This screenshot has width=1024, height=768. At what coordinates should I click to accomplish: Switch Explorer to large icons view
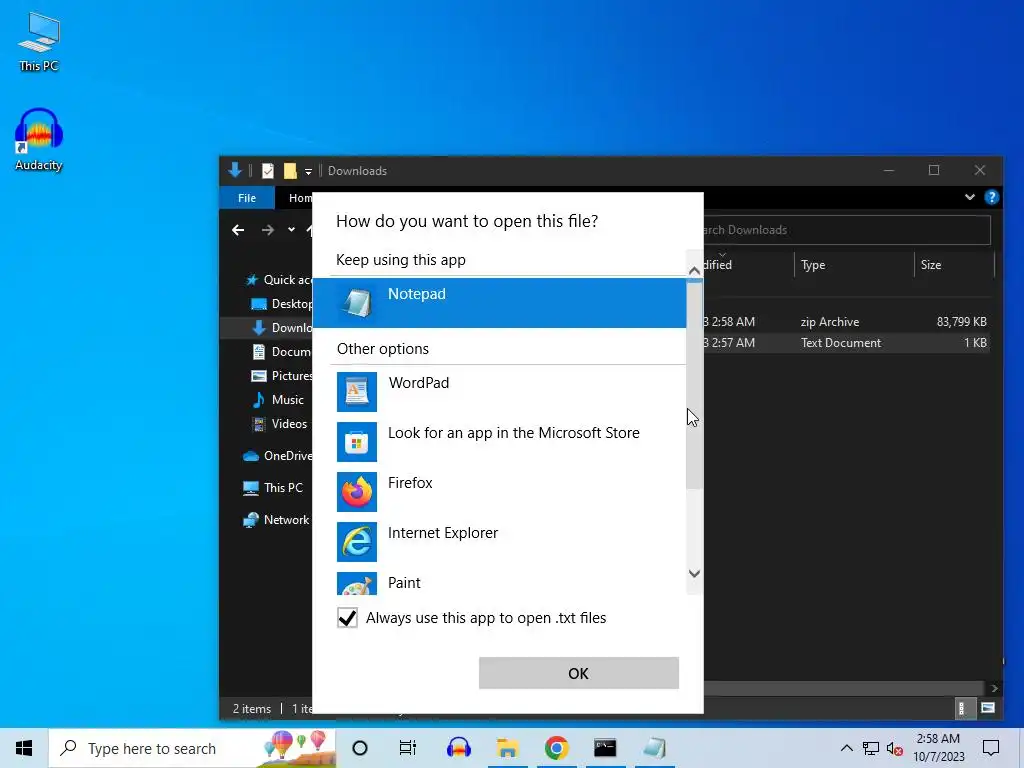[x=987, y=708]
